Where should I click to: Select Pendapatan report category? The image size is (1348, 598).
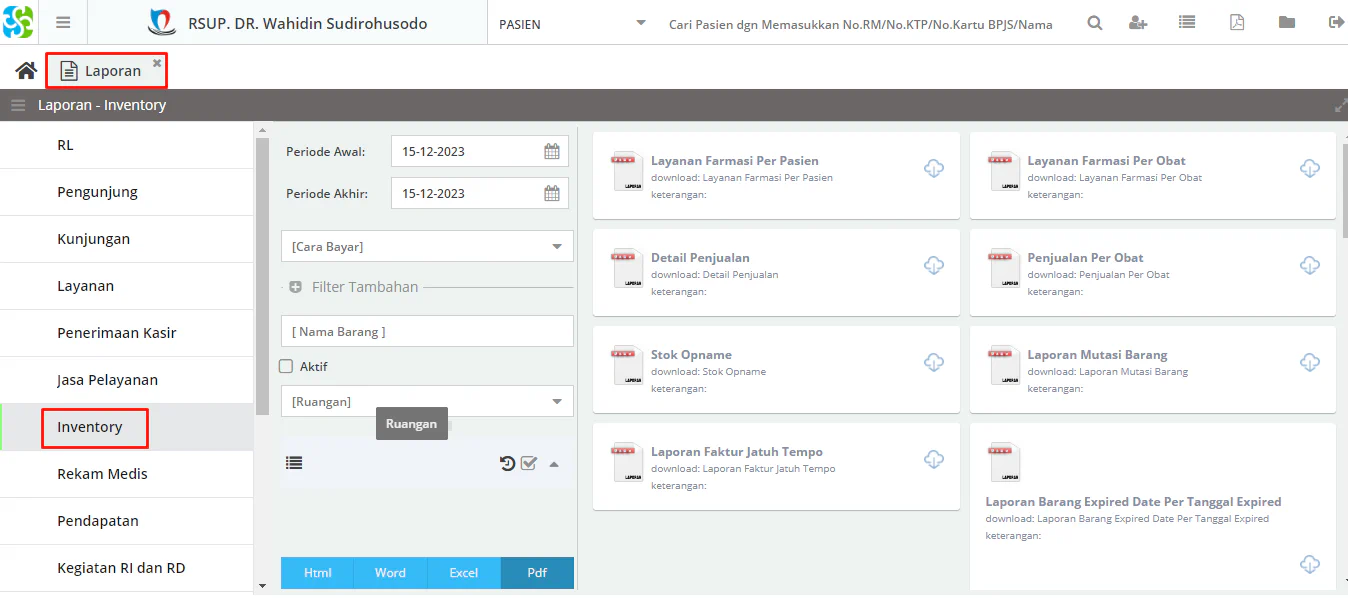126,521
